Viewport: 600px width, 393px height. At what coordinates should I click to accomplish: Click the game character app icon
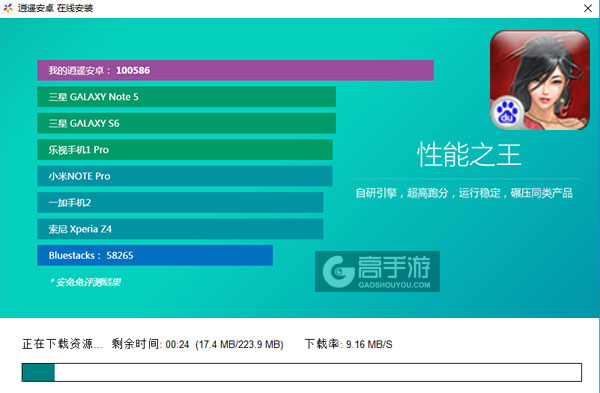540,80
